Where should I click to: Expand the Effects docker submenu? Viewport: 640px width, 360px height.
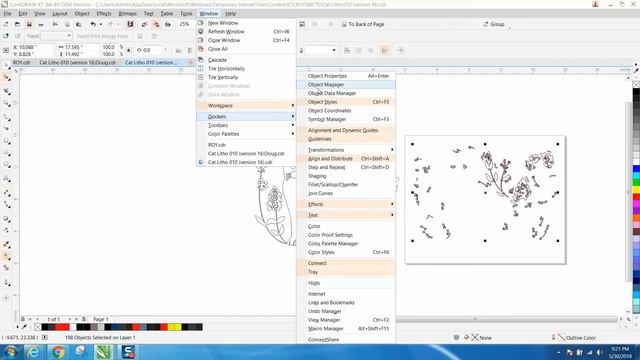click(346, 204)
